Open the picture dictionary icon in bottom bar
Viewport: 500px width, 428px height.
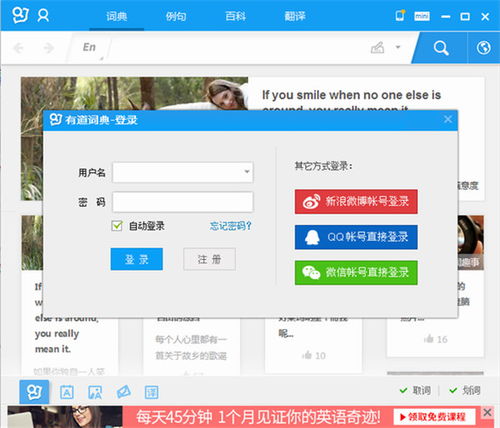point(95,392)
